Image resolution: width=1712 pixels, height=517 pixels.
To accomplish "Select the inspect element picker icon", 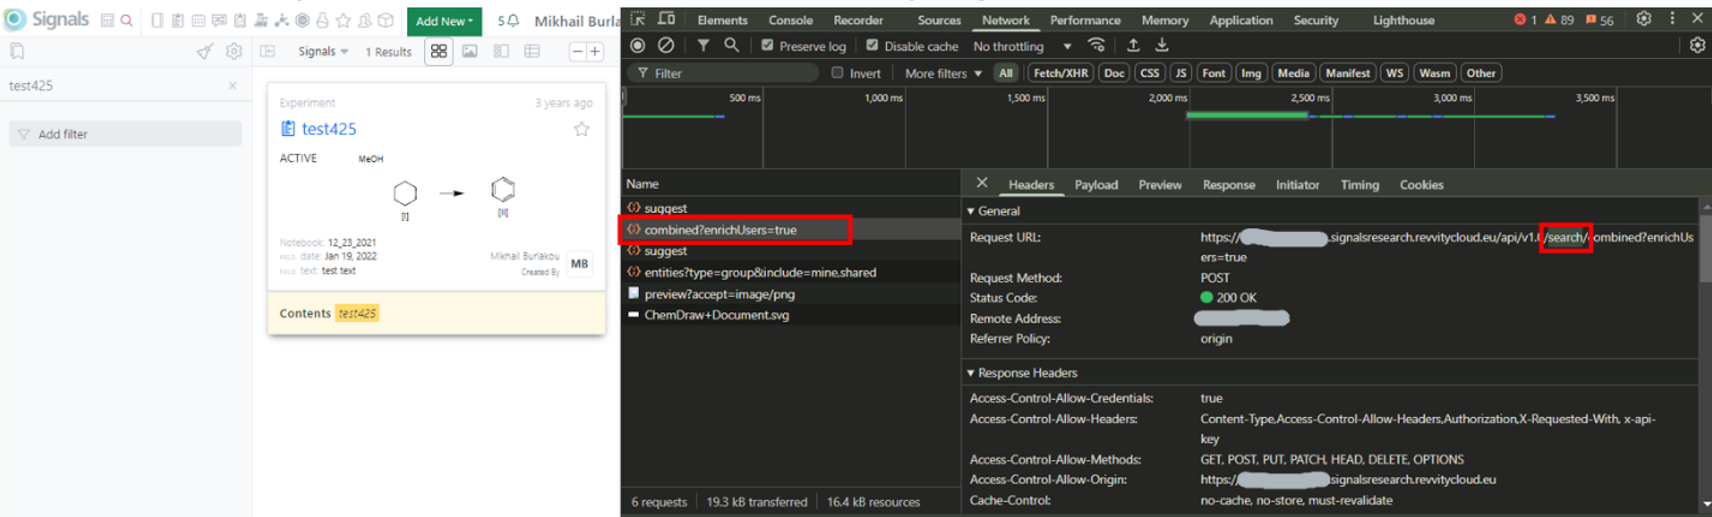I will (x=637, y=19).
